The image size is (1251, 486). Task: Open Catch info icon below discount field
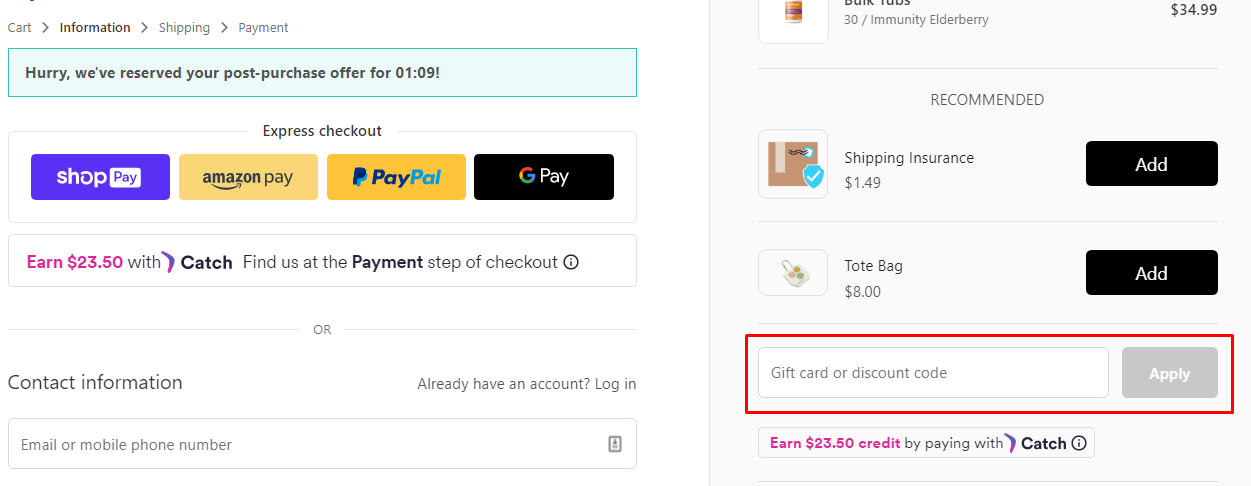tap(1079, 443)
